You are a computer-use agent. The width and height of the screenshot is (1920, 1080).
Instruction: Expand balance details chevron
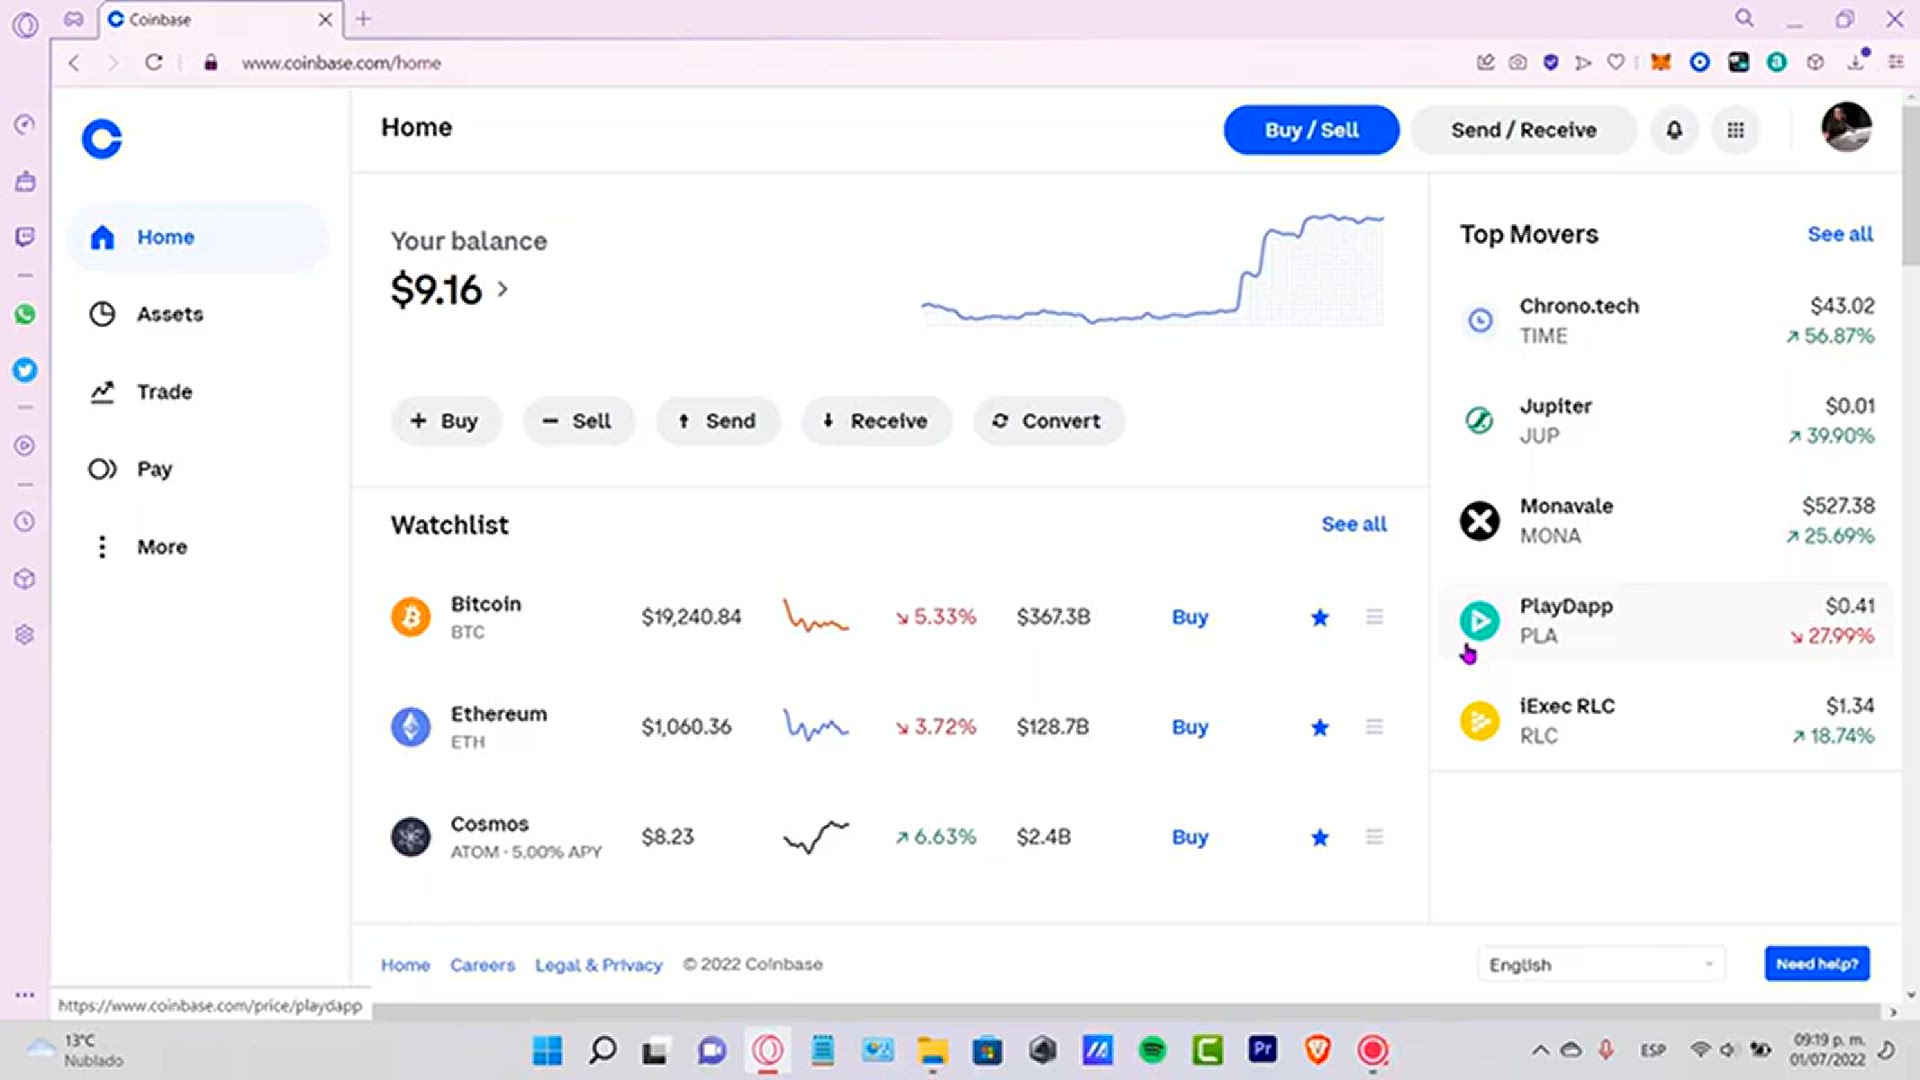click(x=502, y=289)
